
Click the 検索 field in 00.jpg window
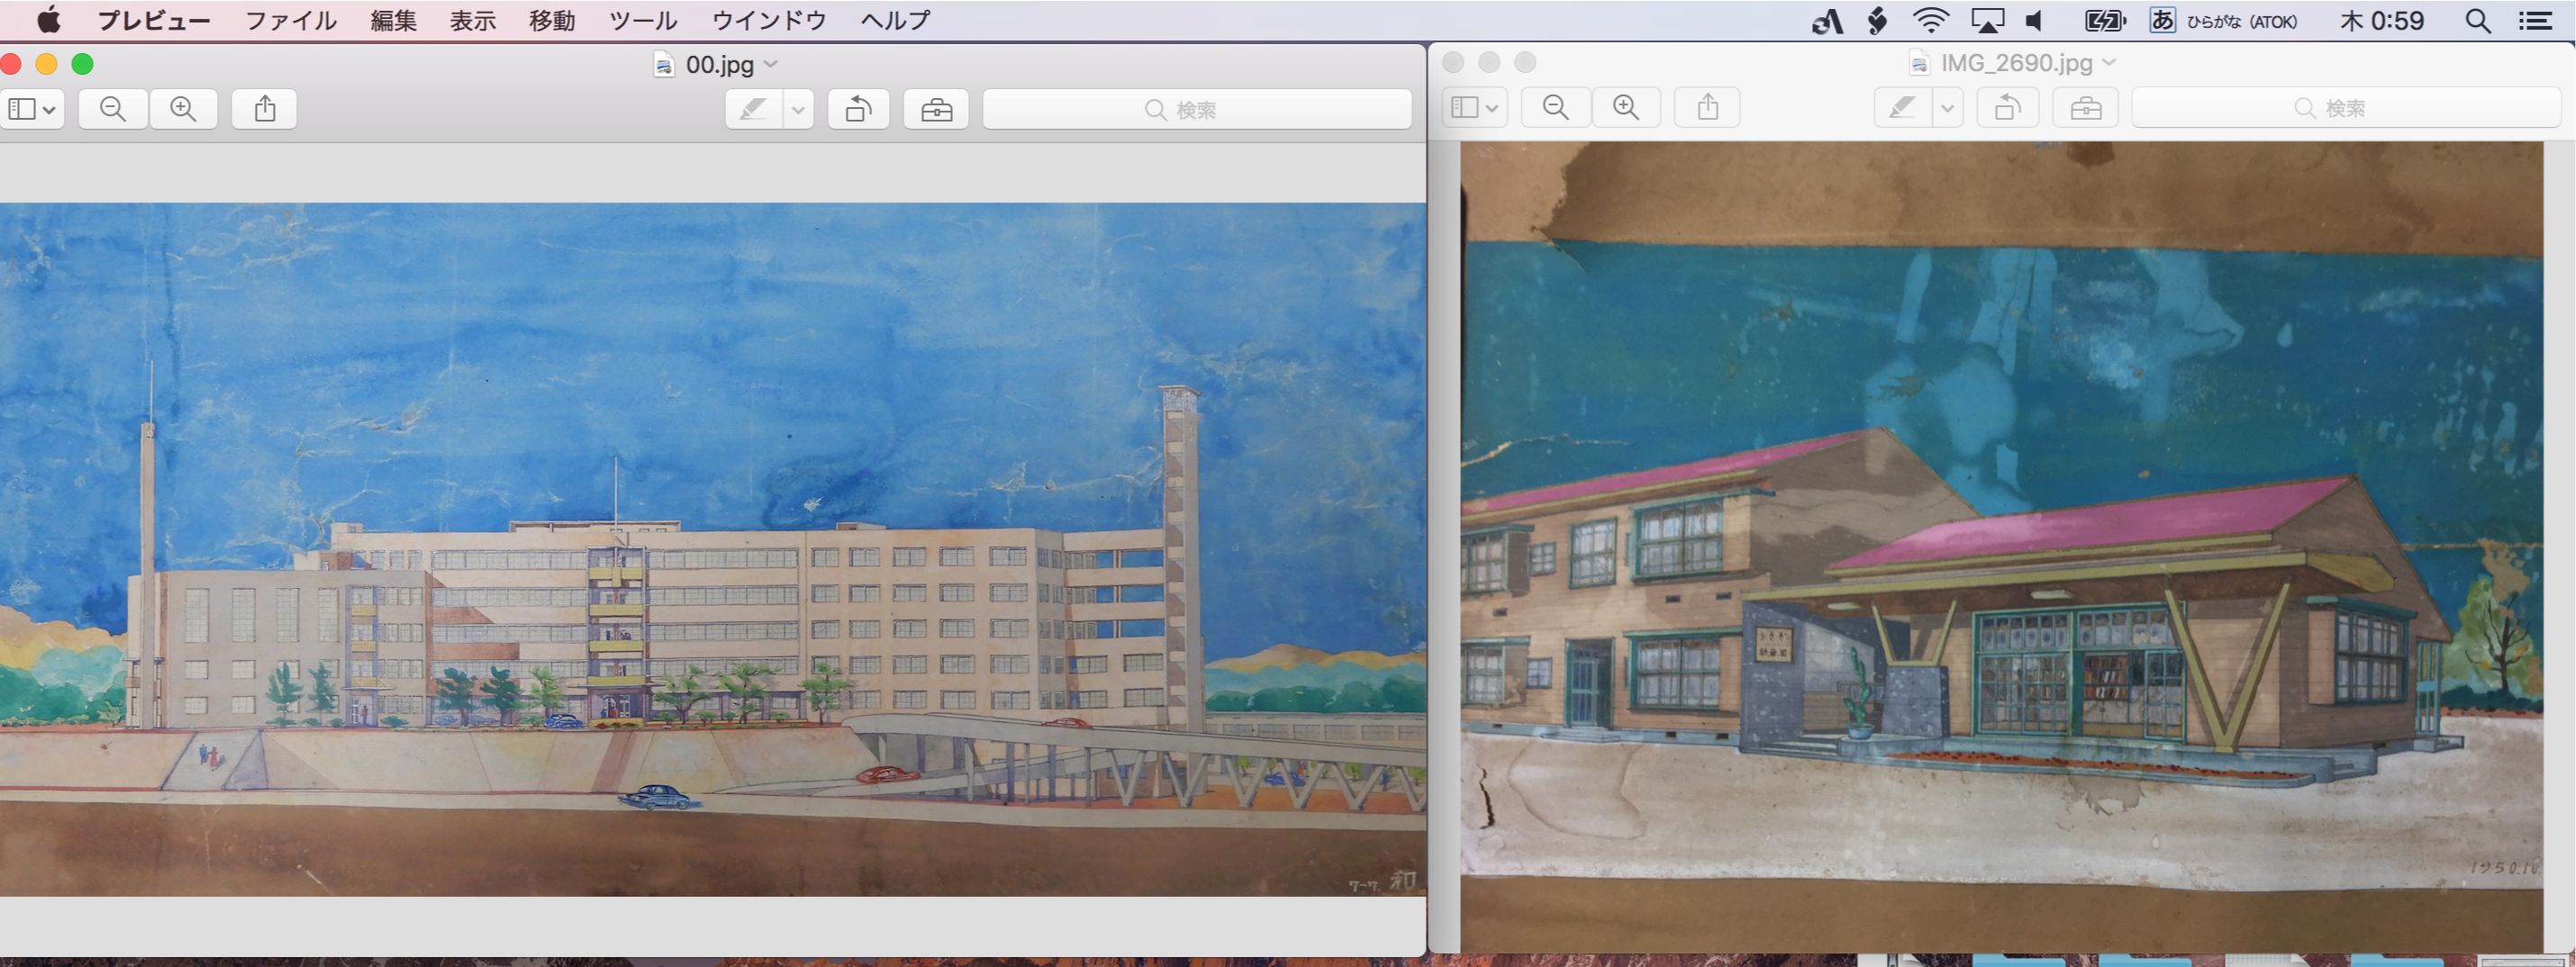[x=1197, y=110]
